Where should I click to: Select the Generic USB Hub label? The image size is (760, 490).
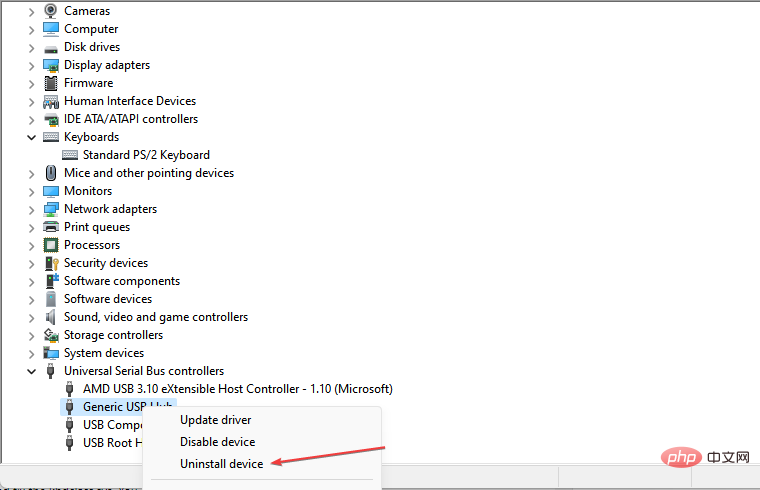[127, 407]
